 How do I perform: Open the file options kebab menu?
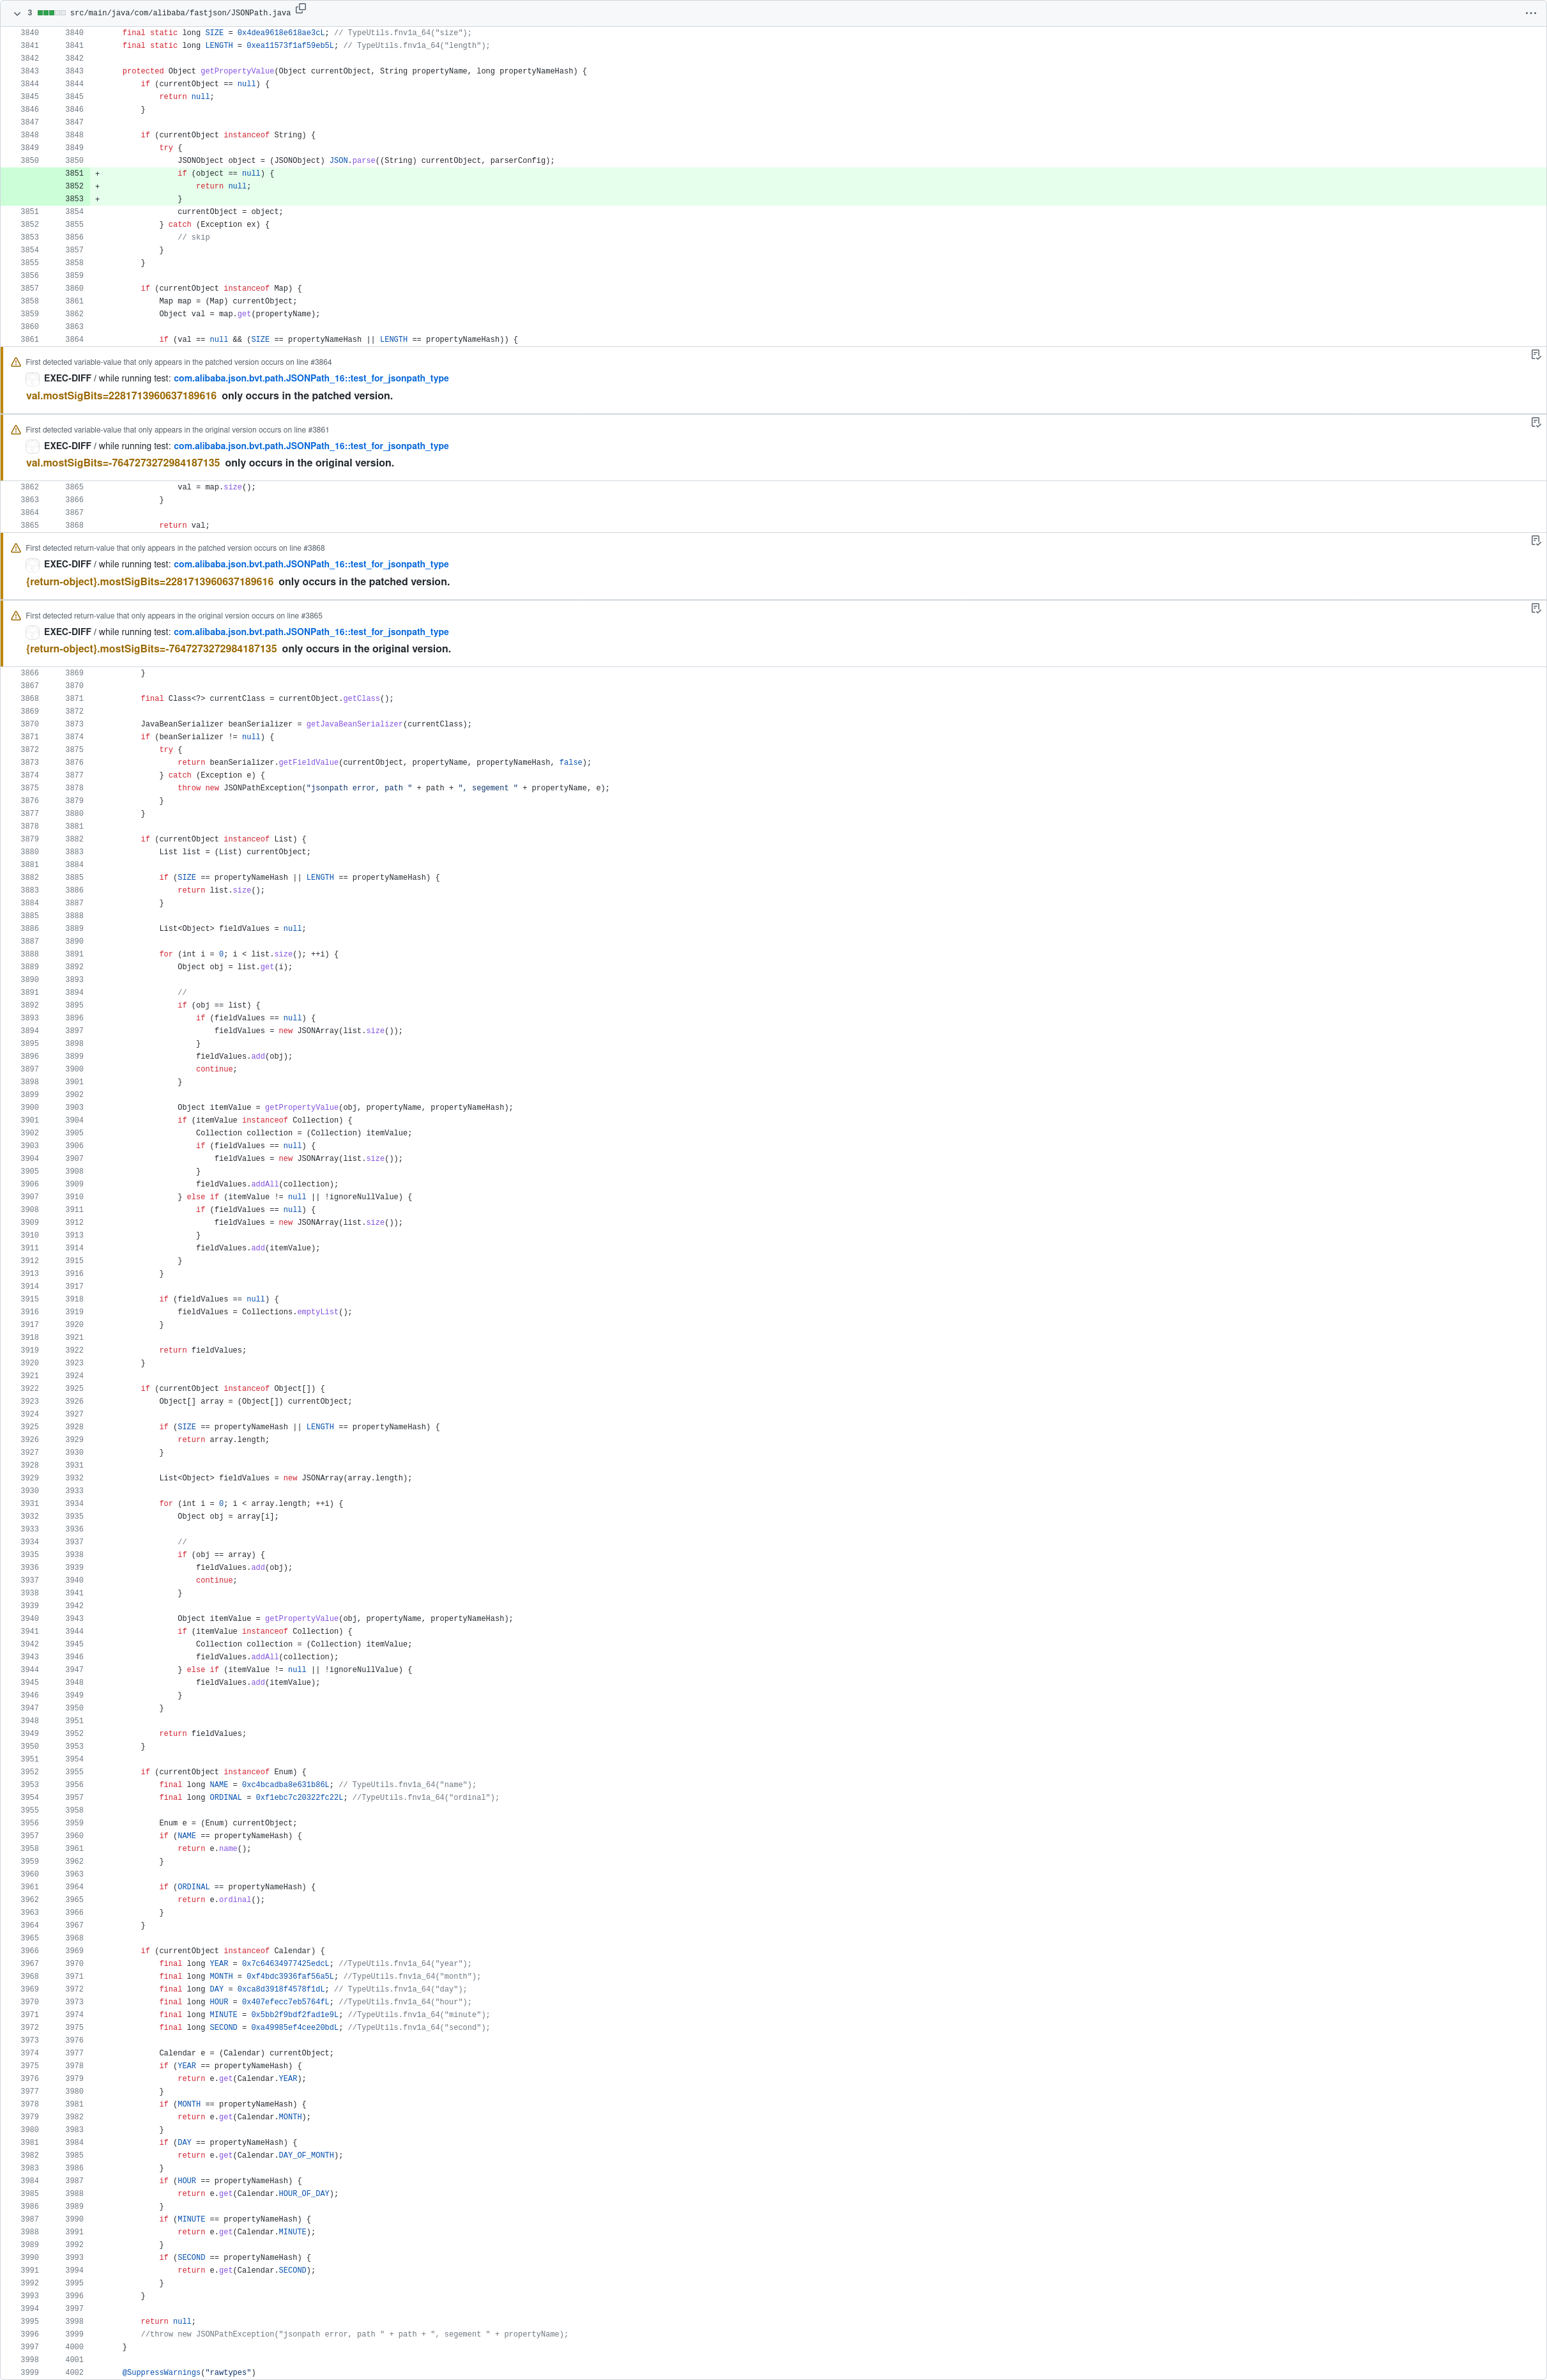[x=1530, y=13]
